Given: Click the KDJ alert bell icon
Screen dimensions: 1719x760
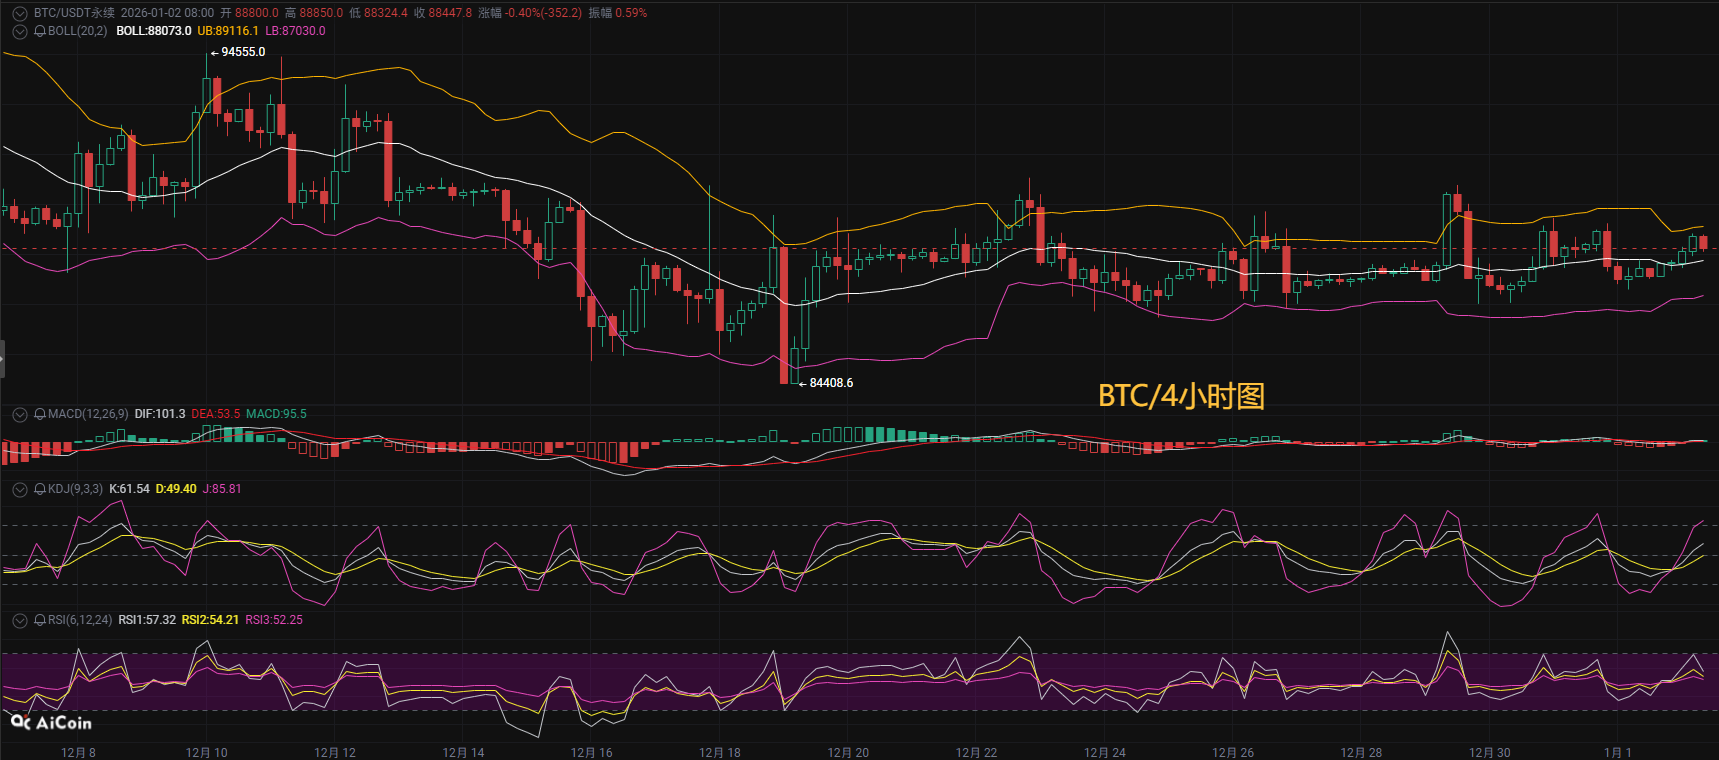Looking at the screenshot, I should pos(40,489).
